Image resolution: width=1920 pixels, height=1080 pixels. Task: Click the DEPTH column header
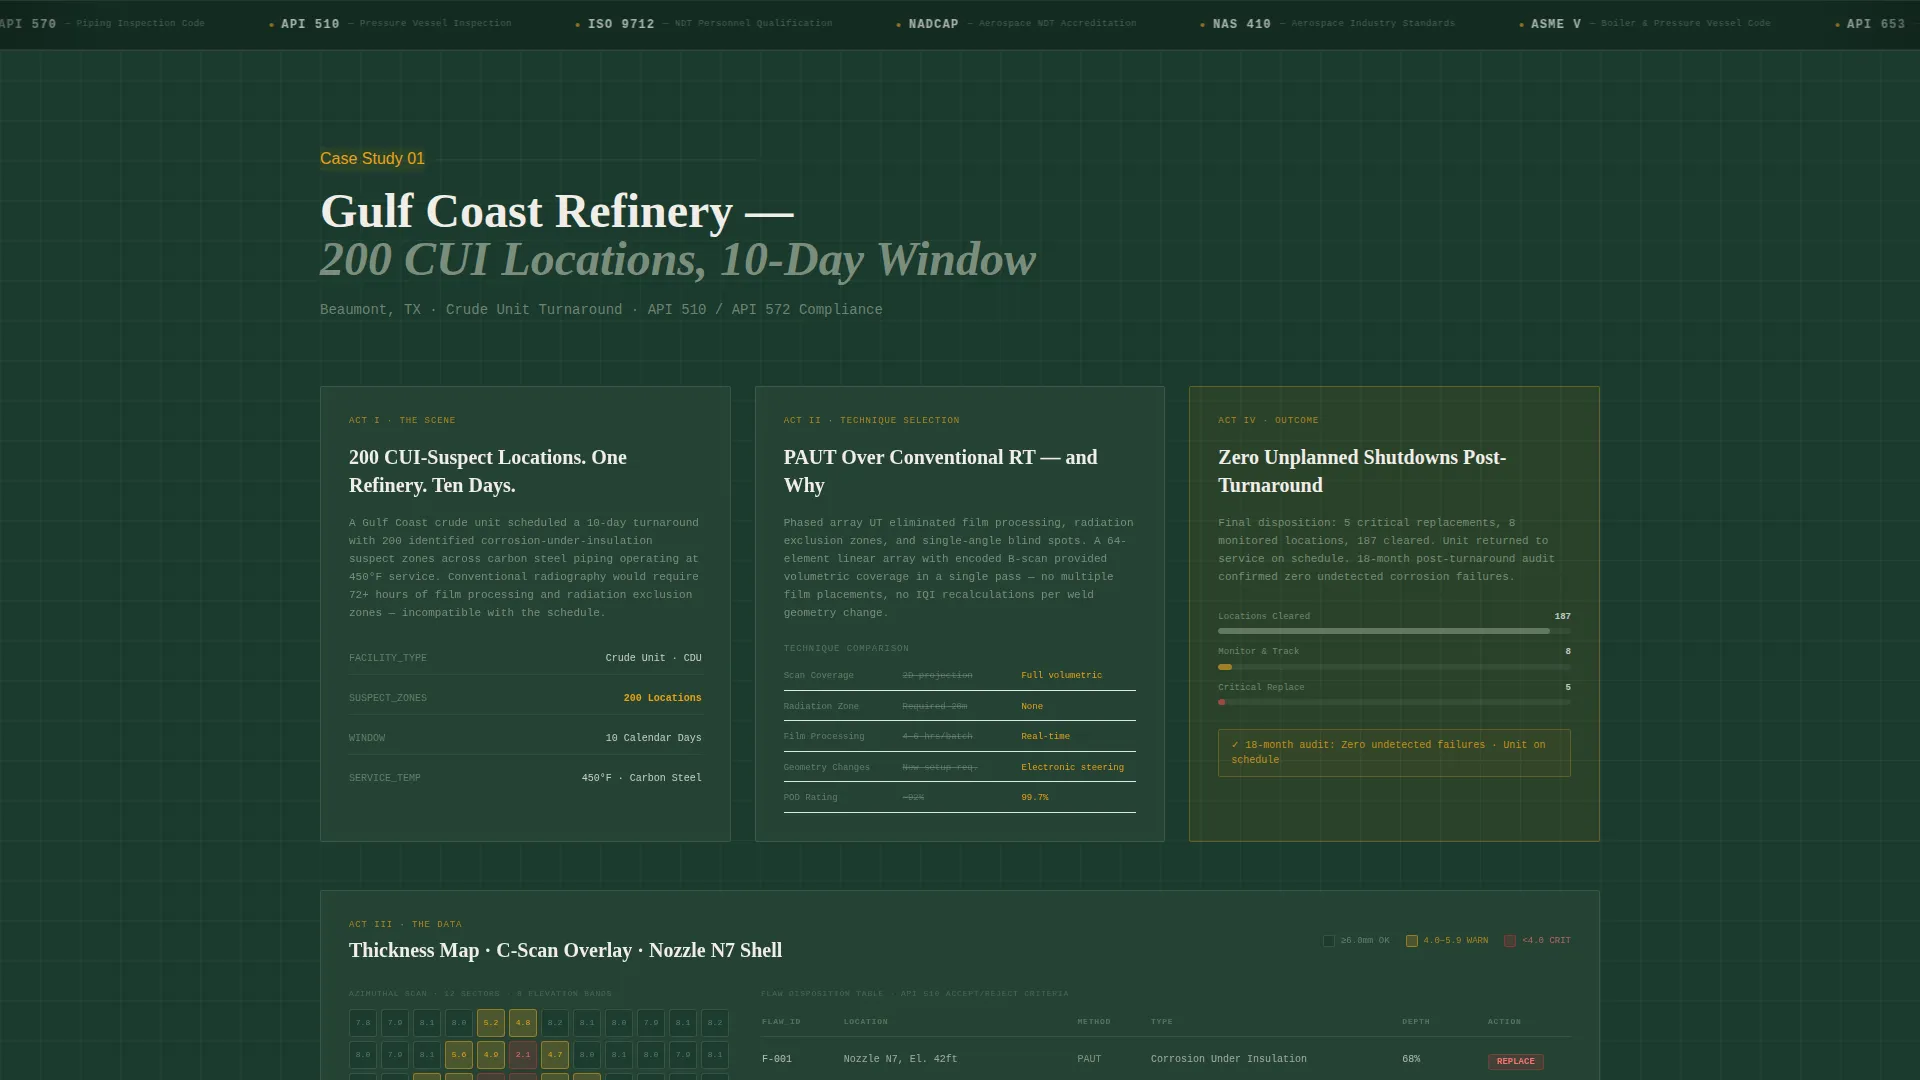1416,1022
